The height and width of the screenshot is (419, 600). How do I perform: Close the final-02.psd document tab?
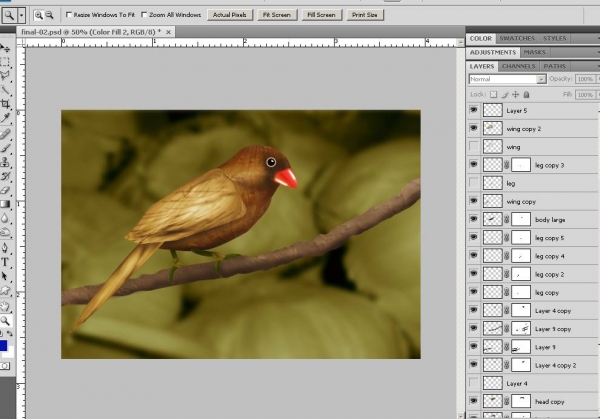point(168,32)
